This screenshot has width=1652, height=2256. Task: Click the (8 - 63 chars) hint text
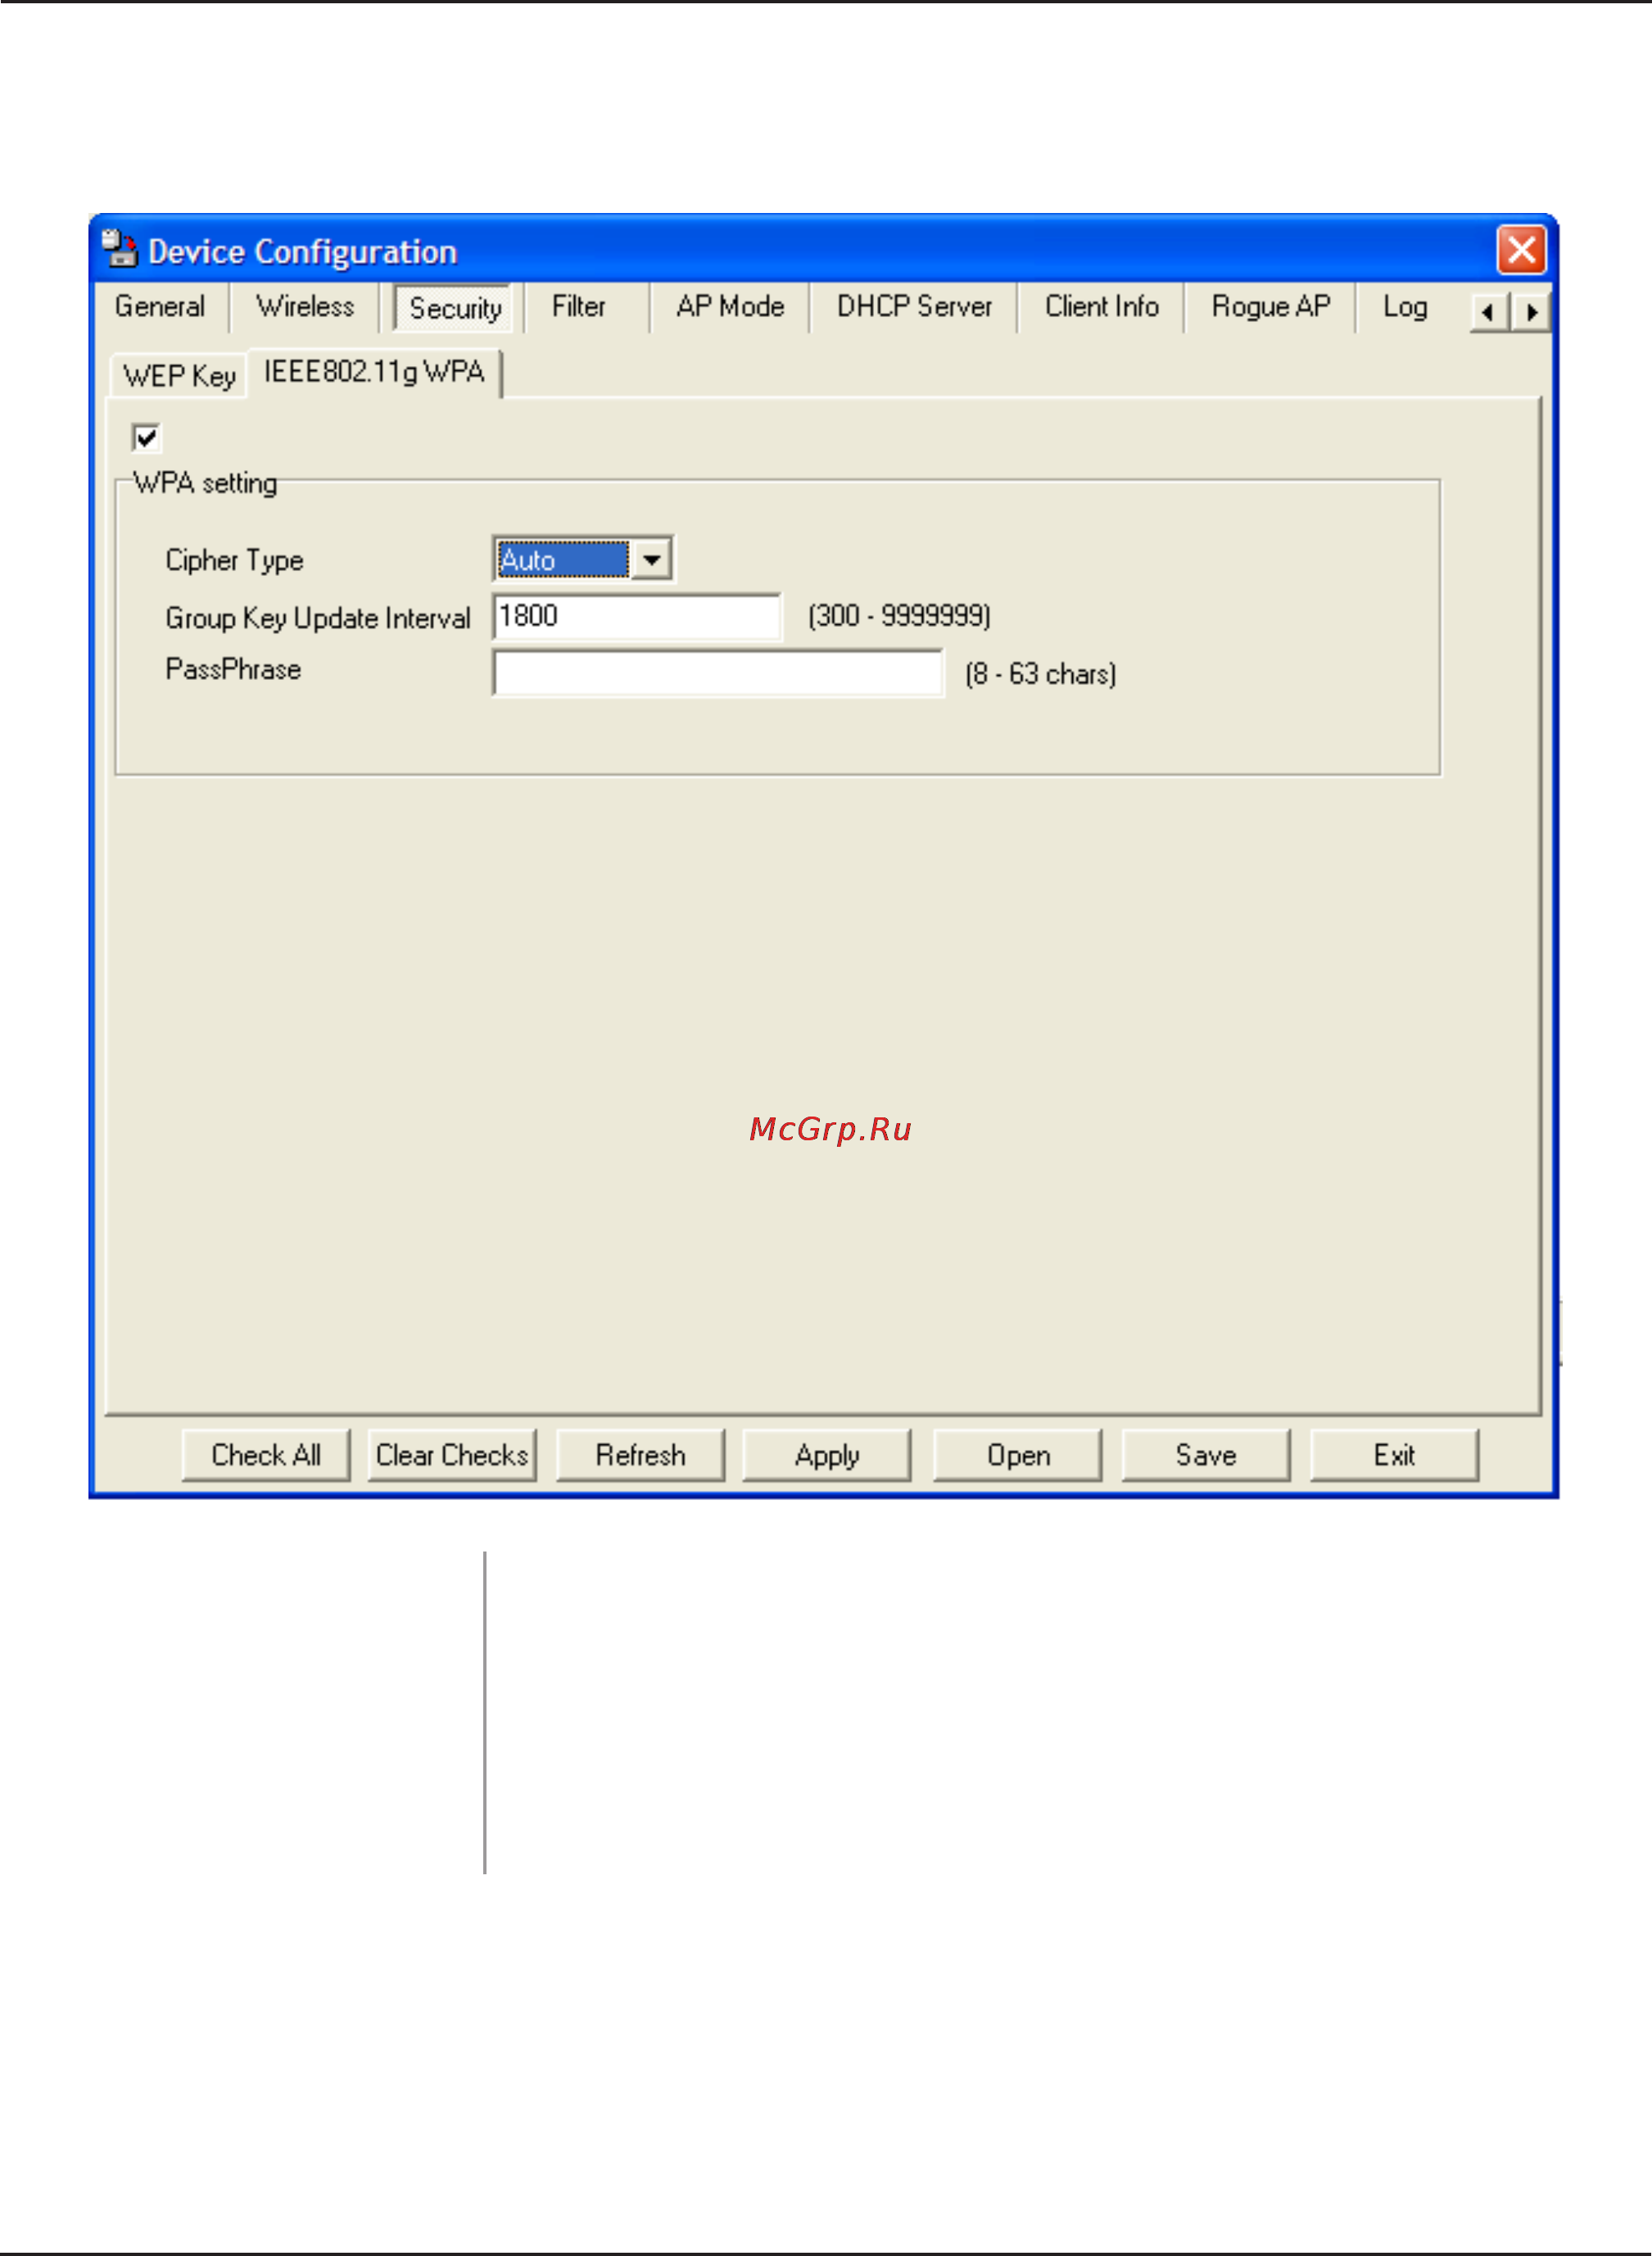coord(1040,674)
